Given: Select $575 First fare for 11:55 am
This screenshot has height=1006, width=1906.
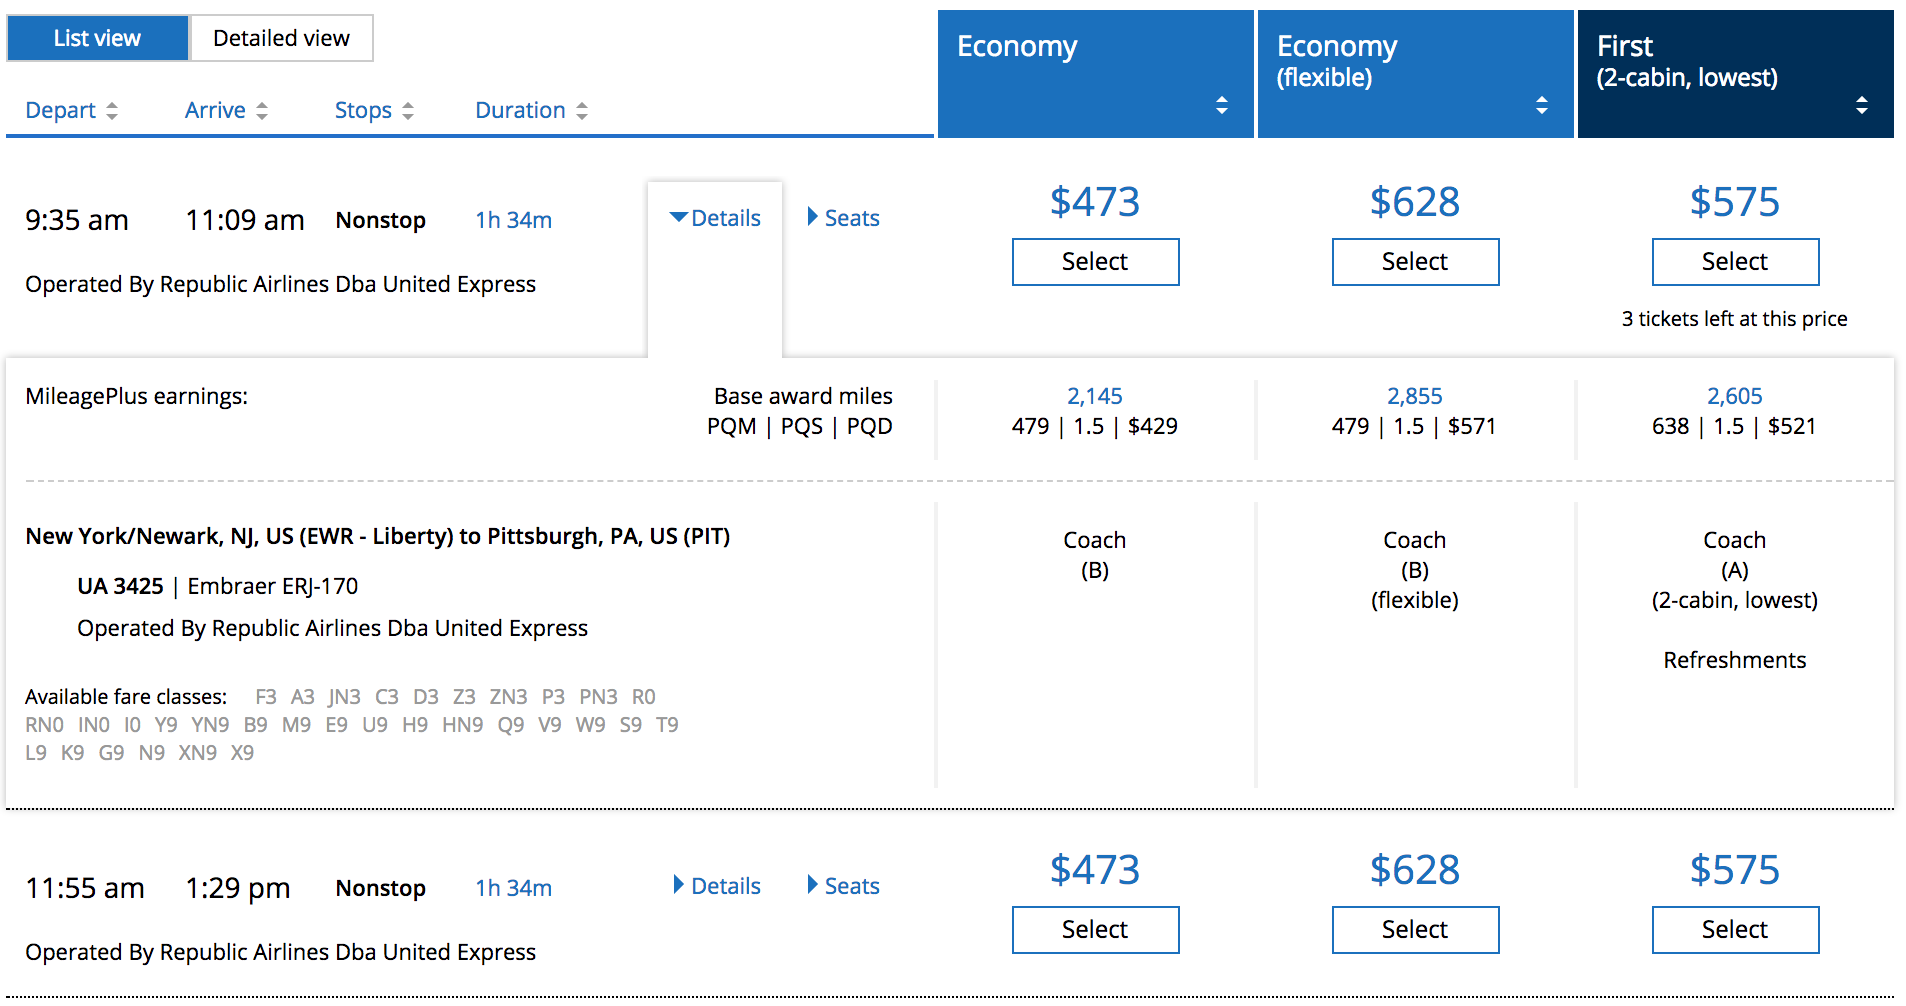Looking at the screenshot, I should [x=1735, y=930].
